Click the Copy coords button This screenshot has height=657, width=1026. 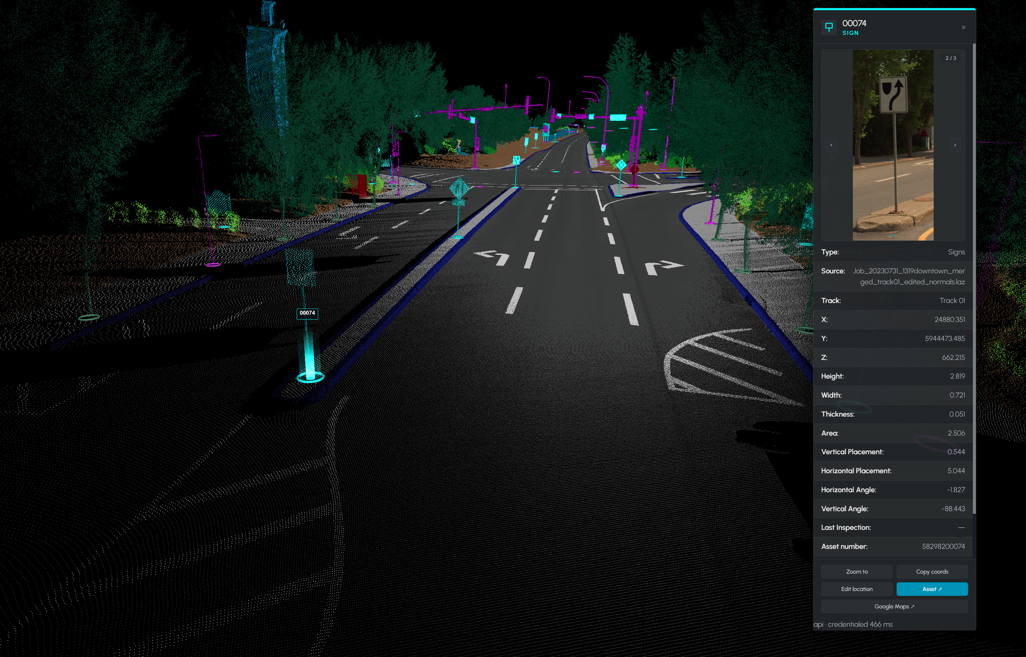pyautogui.click(x=932, y=571)
